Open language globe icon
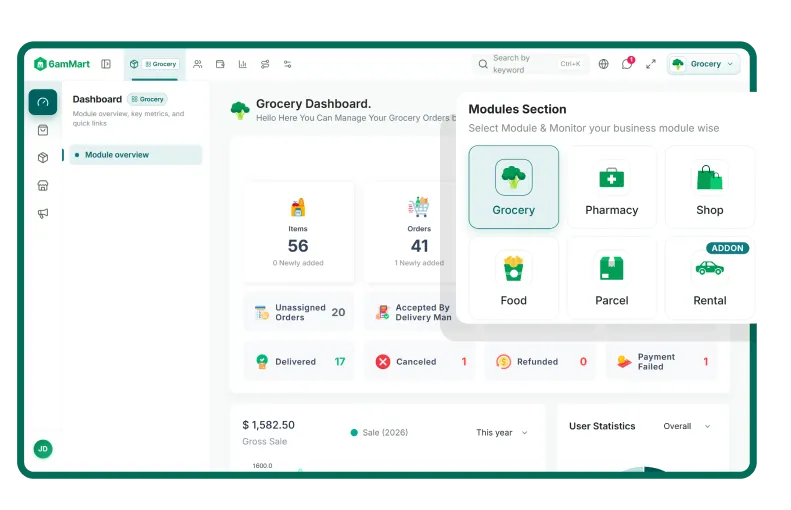Image resolution: width=791 pixels, height=510 pixels. [x=603, y=64]
